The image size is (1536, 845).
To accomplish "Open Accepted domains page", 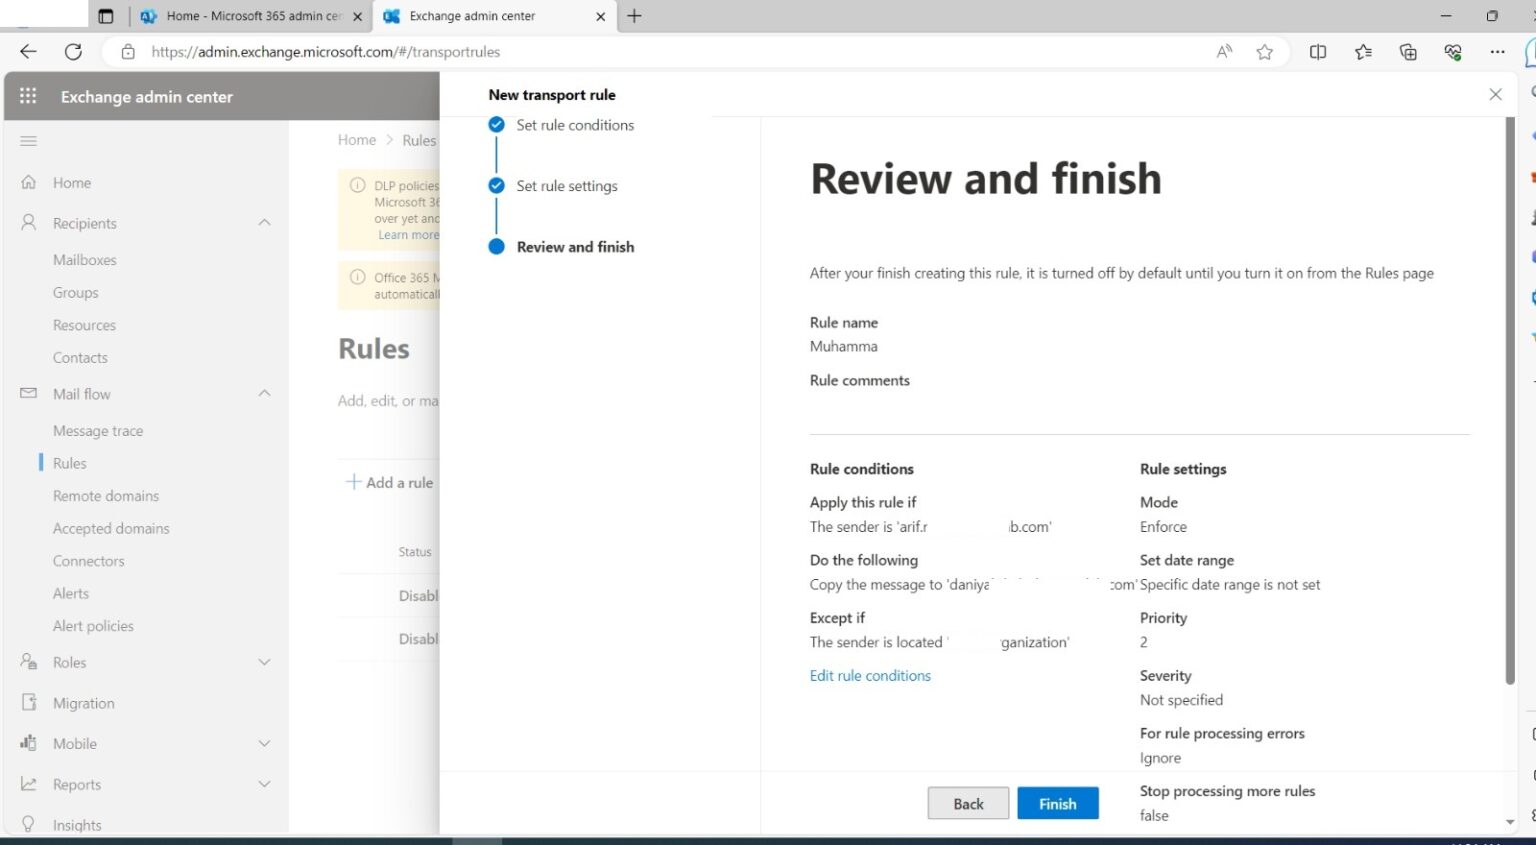I will coord(111,528).
